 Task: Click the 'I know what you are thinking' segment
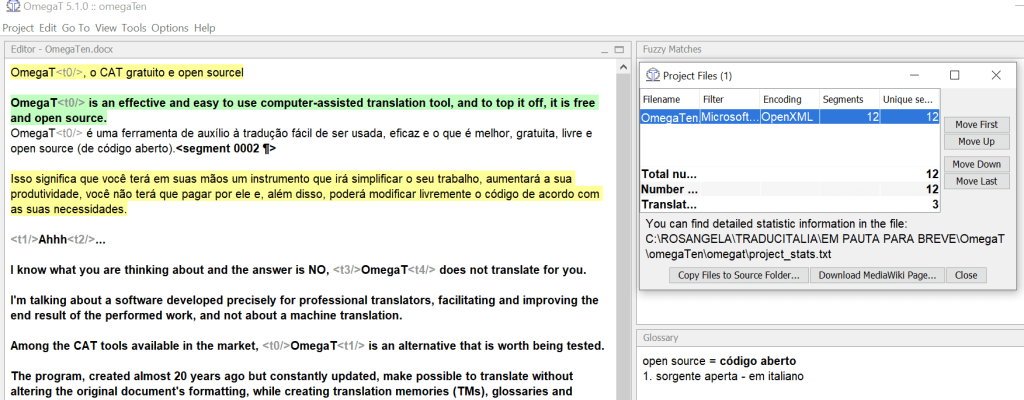298,270
